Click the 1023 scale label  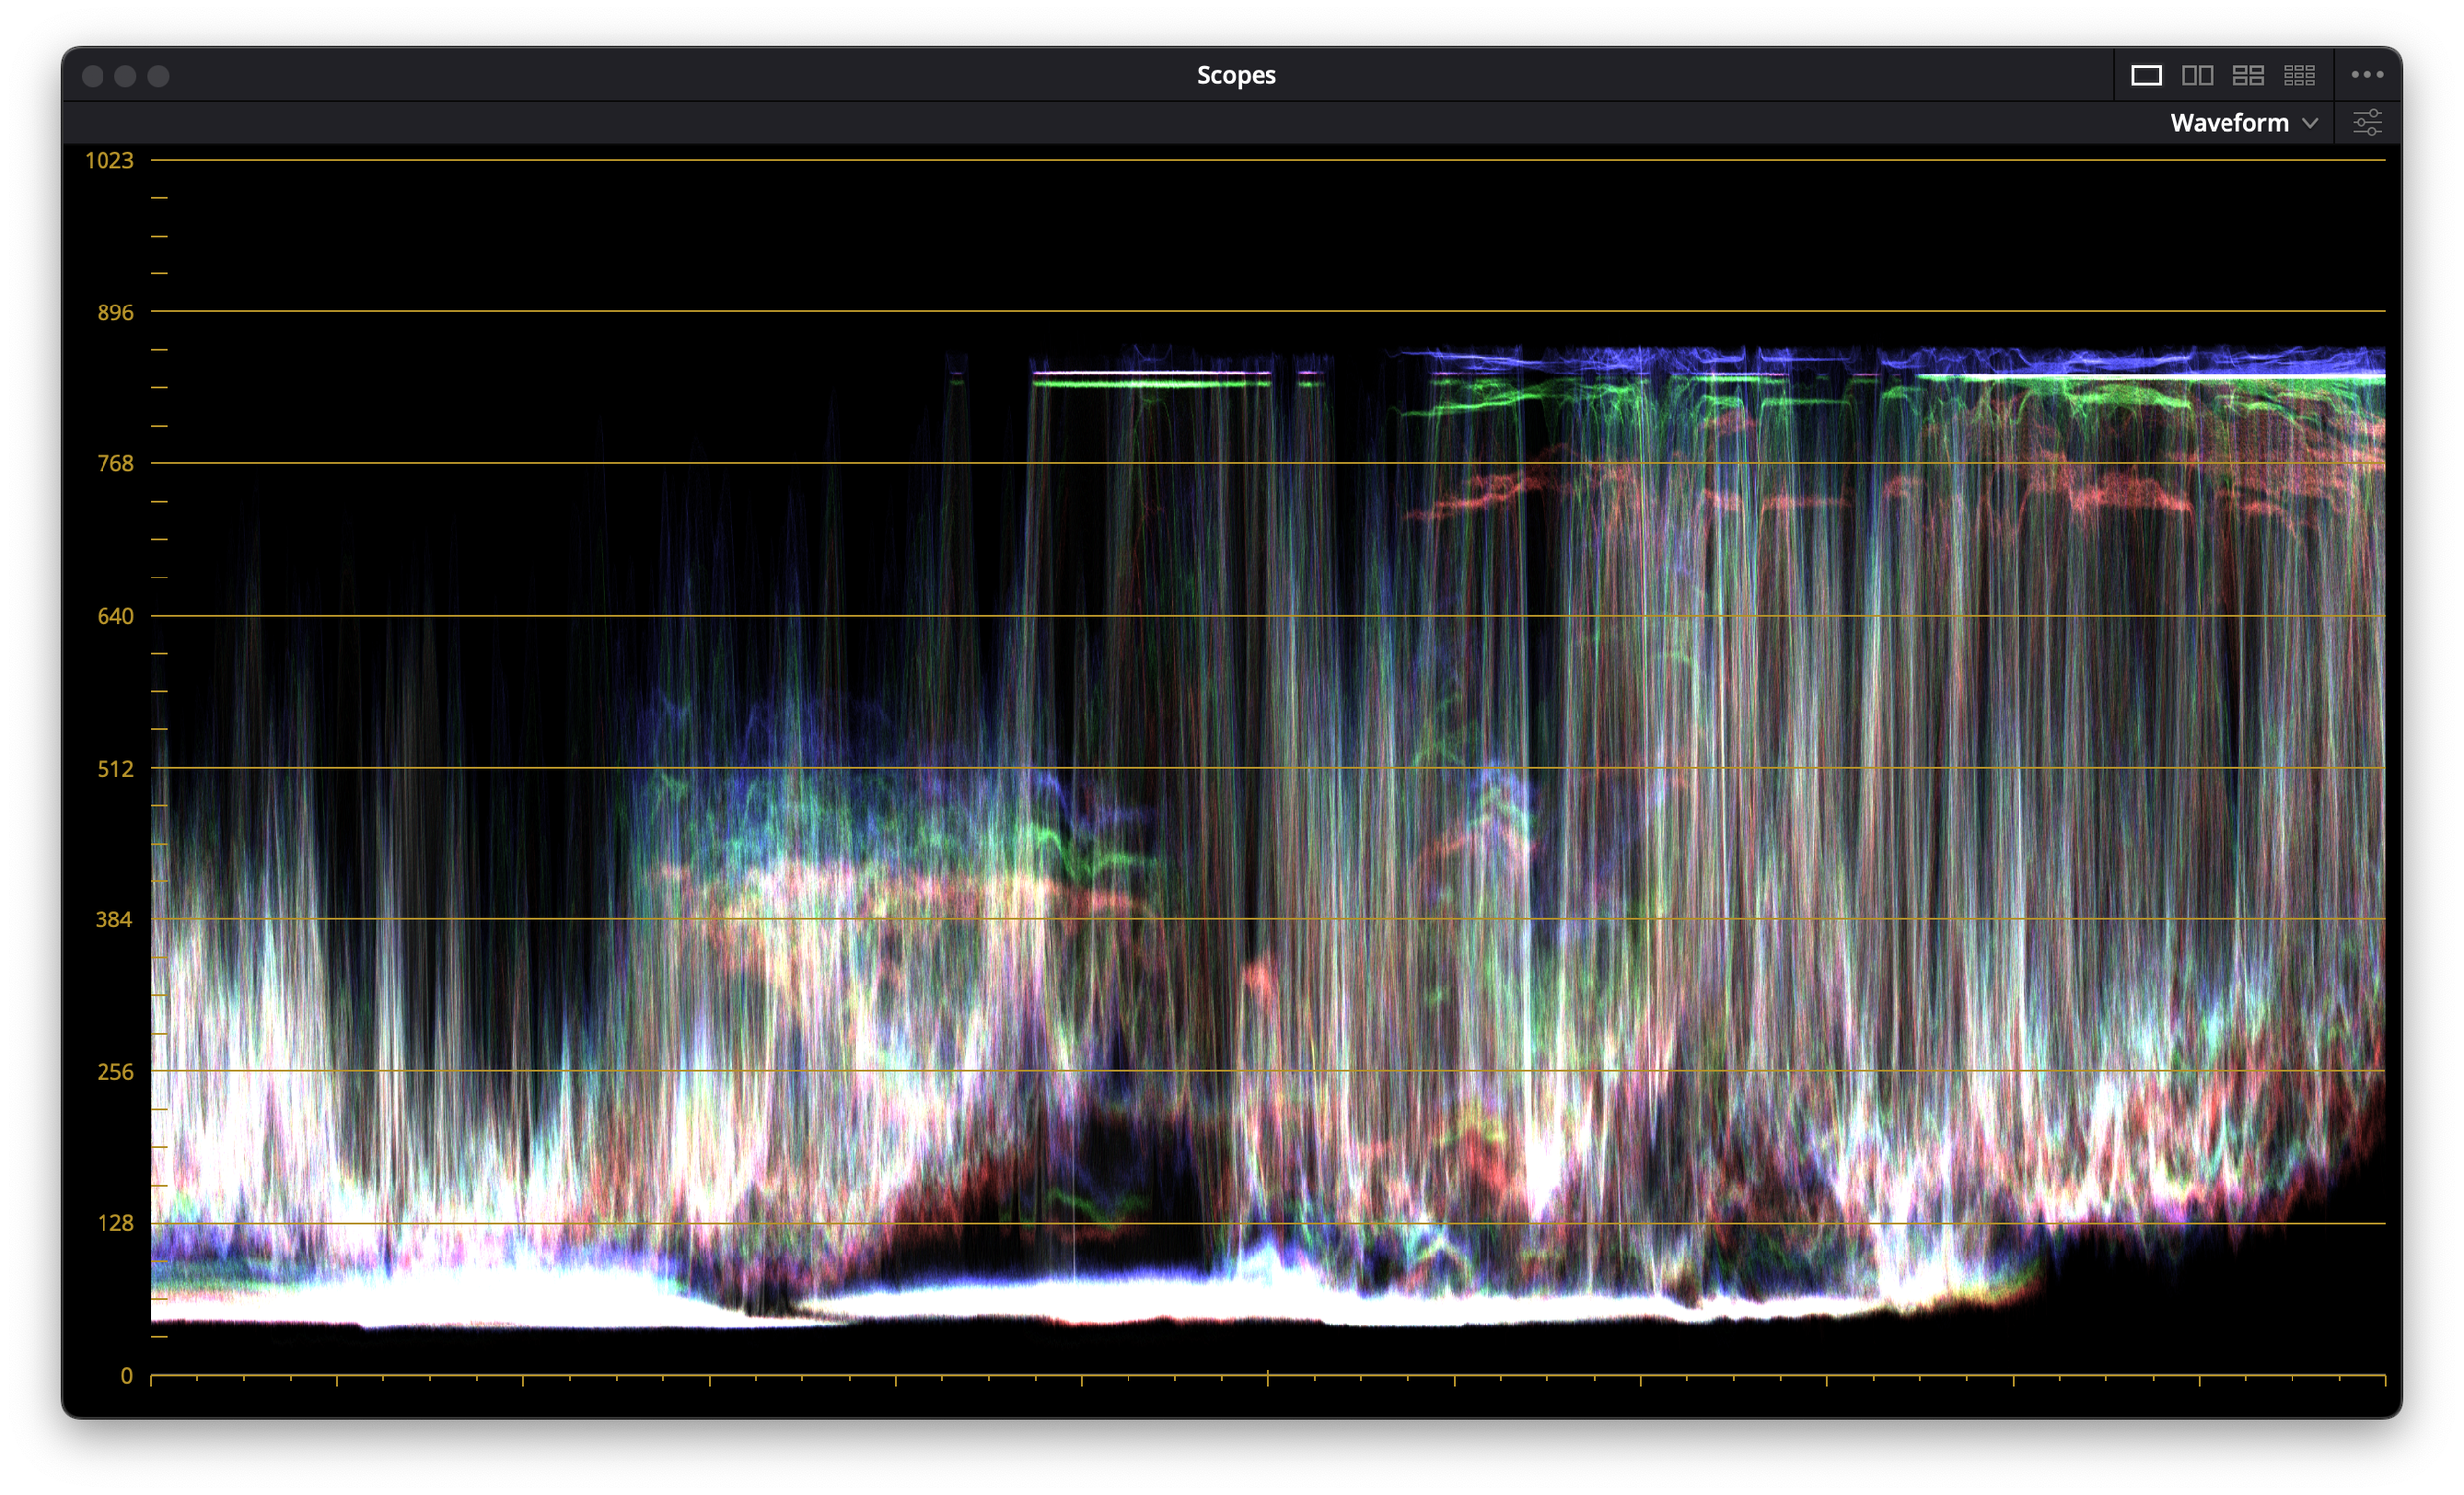109,160
